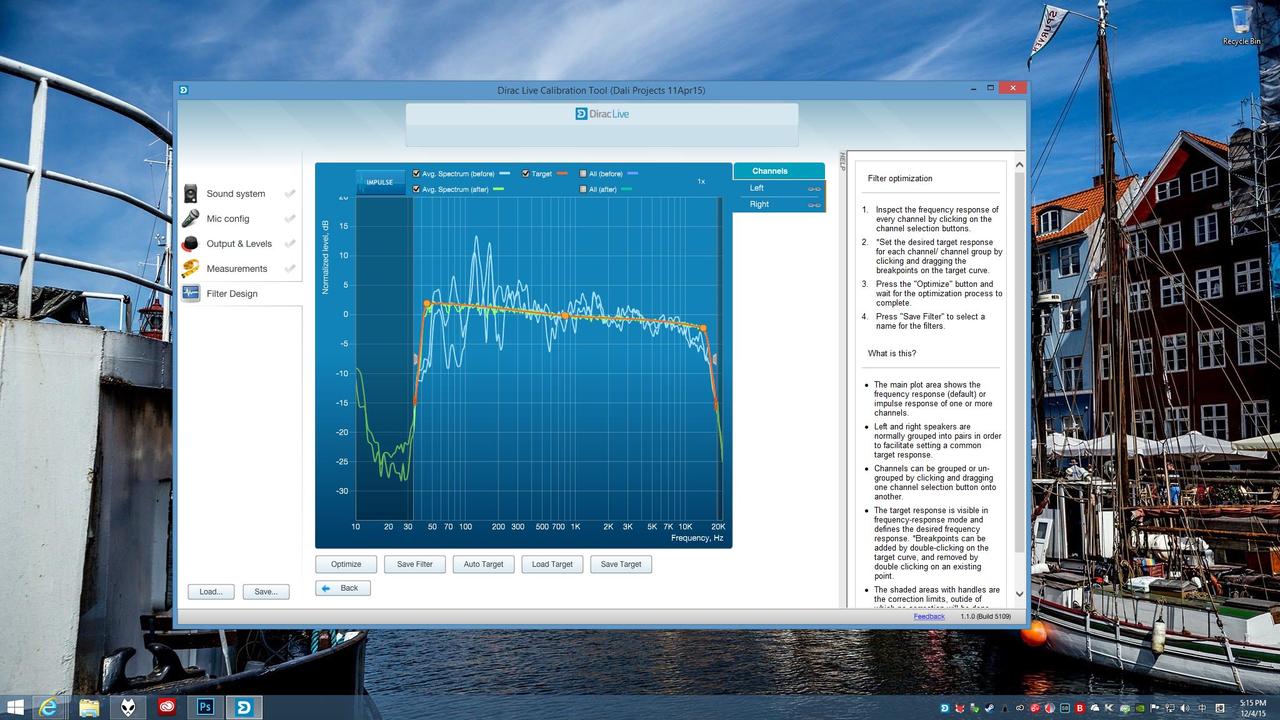Viewport: 1280px width, 720px height.
Task: Click Save Target button
Action: tap(621, 564)
